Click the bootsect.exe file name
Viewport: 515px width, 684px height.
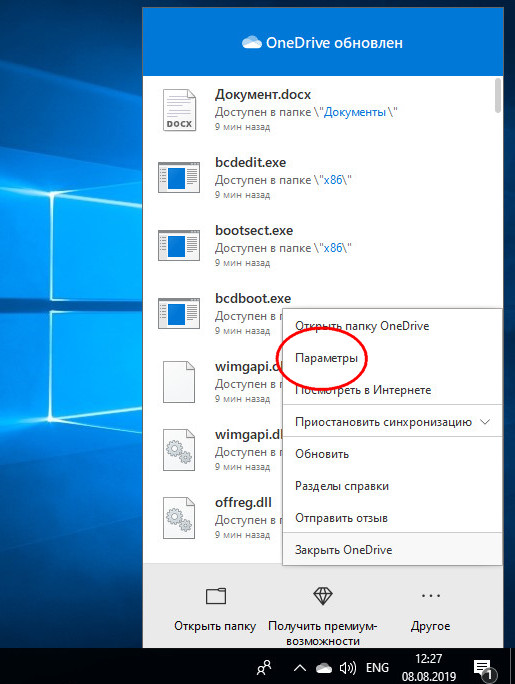click(x=254, y=231)
